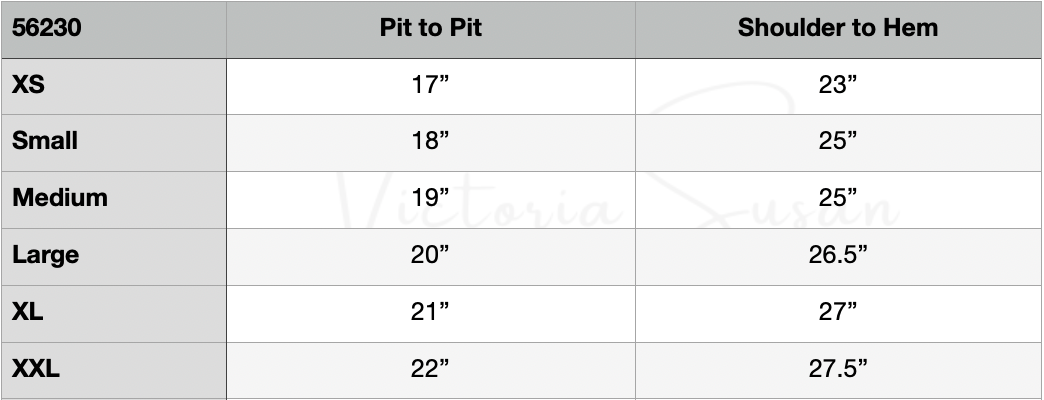1044x400 pixels.
Task: Select the Pit to Pit column header
Action: [431, 28]
